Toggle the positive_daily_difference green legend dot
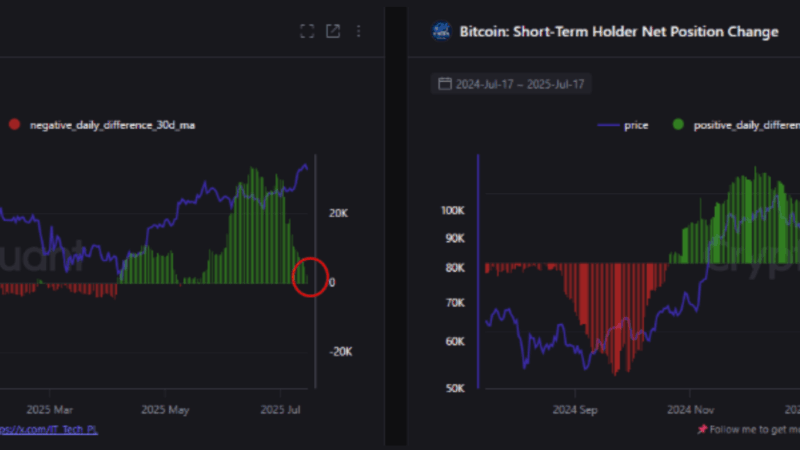The width and height of the screenshot is (800, 450). (678, 124)
